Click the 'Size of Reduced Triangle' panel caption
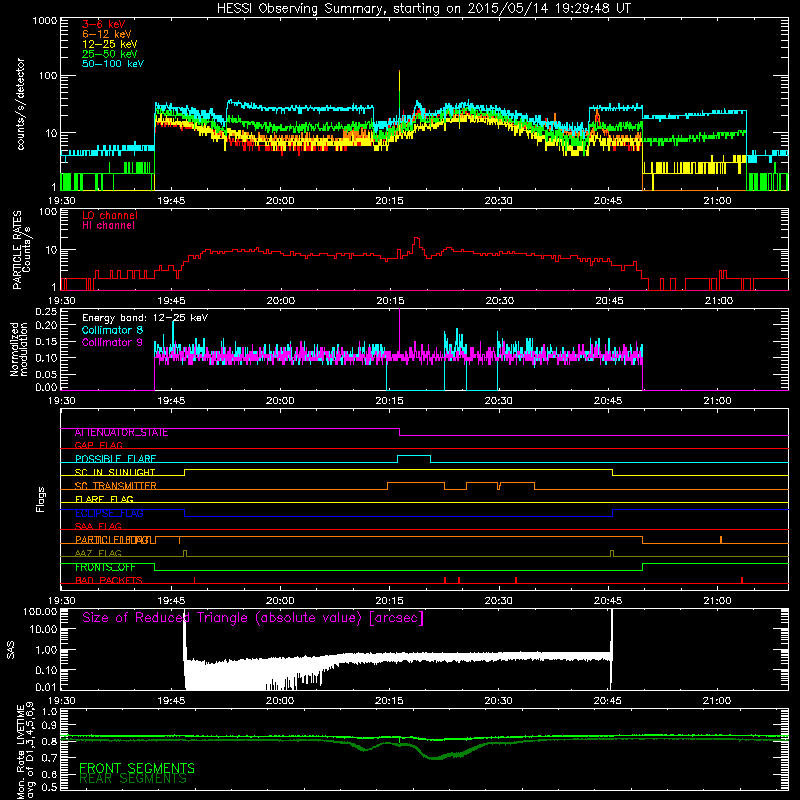800x800 pixels. 253,618
